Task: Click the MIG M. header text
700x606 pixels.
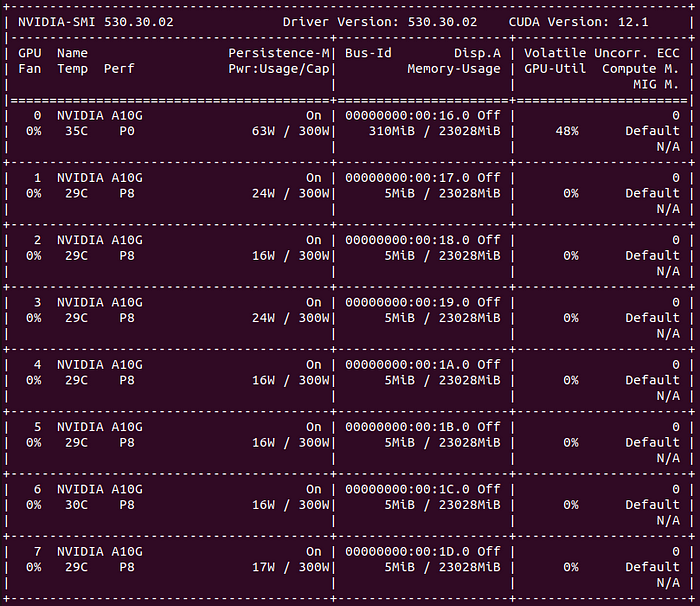Action: 656,84
